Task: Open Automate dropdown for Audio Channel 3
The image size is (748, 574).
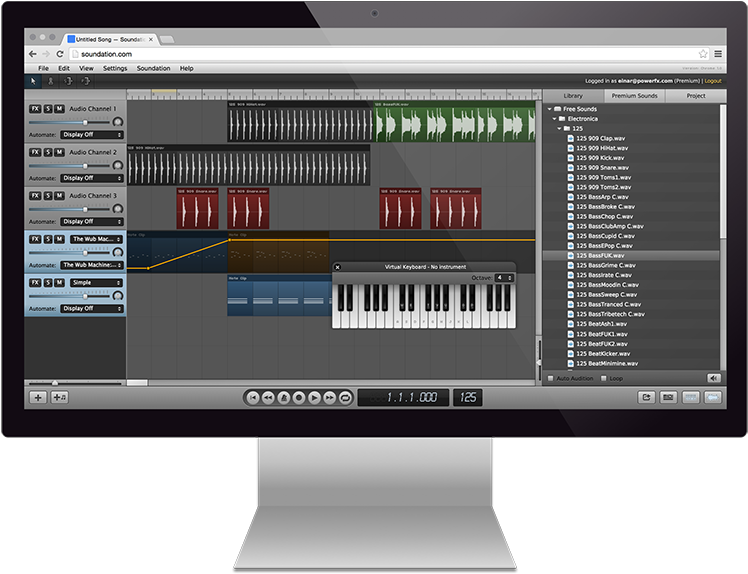Action: tap(92, 222)
